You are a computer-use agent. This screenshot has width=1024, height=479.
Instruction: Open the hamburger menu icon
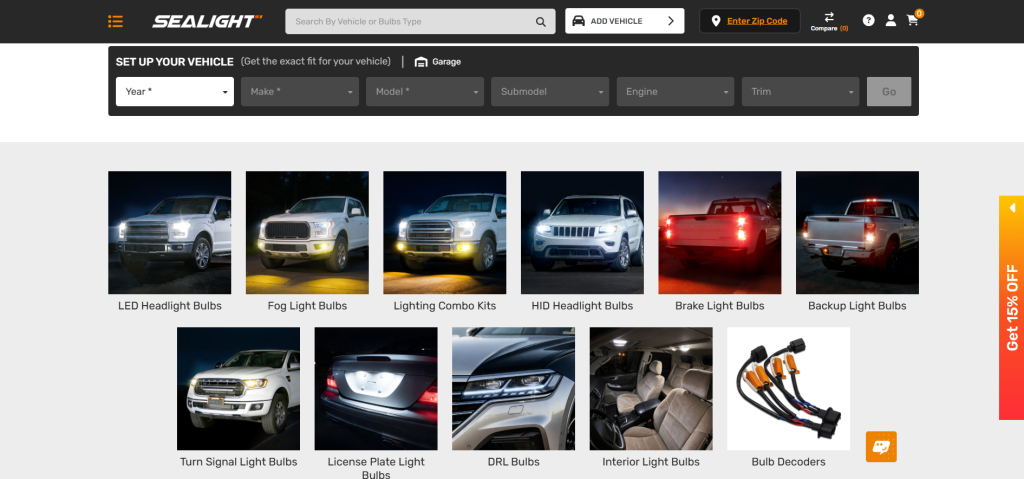[x=116, y=21]
